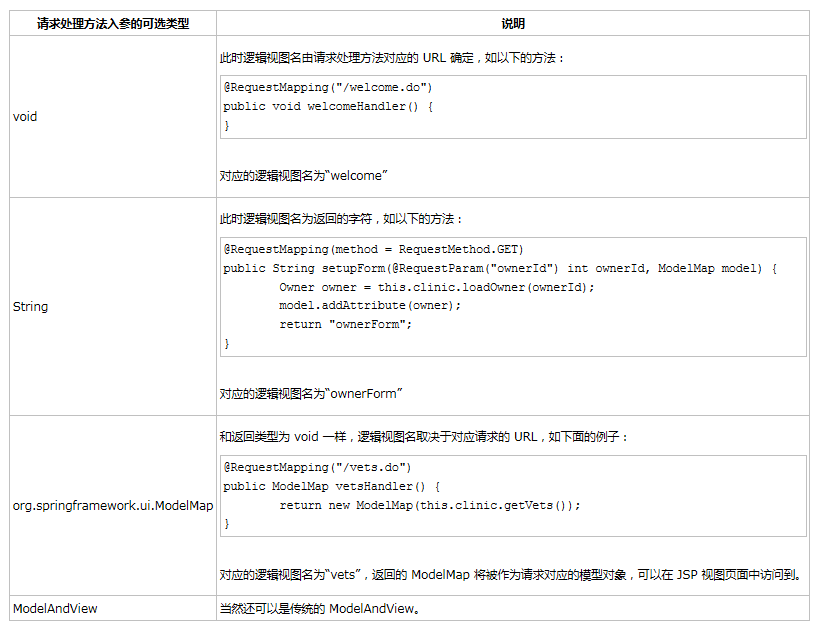Click the @RequestMapping("/vets.do") code line
The height and width of the screenshot is (630, 822).
[317, 467]
